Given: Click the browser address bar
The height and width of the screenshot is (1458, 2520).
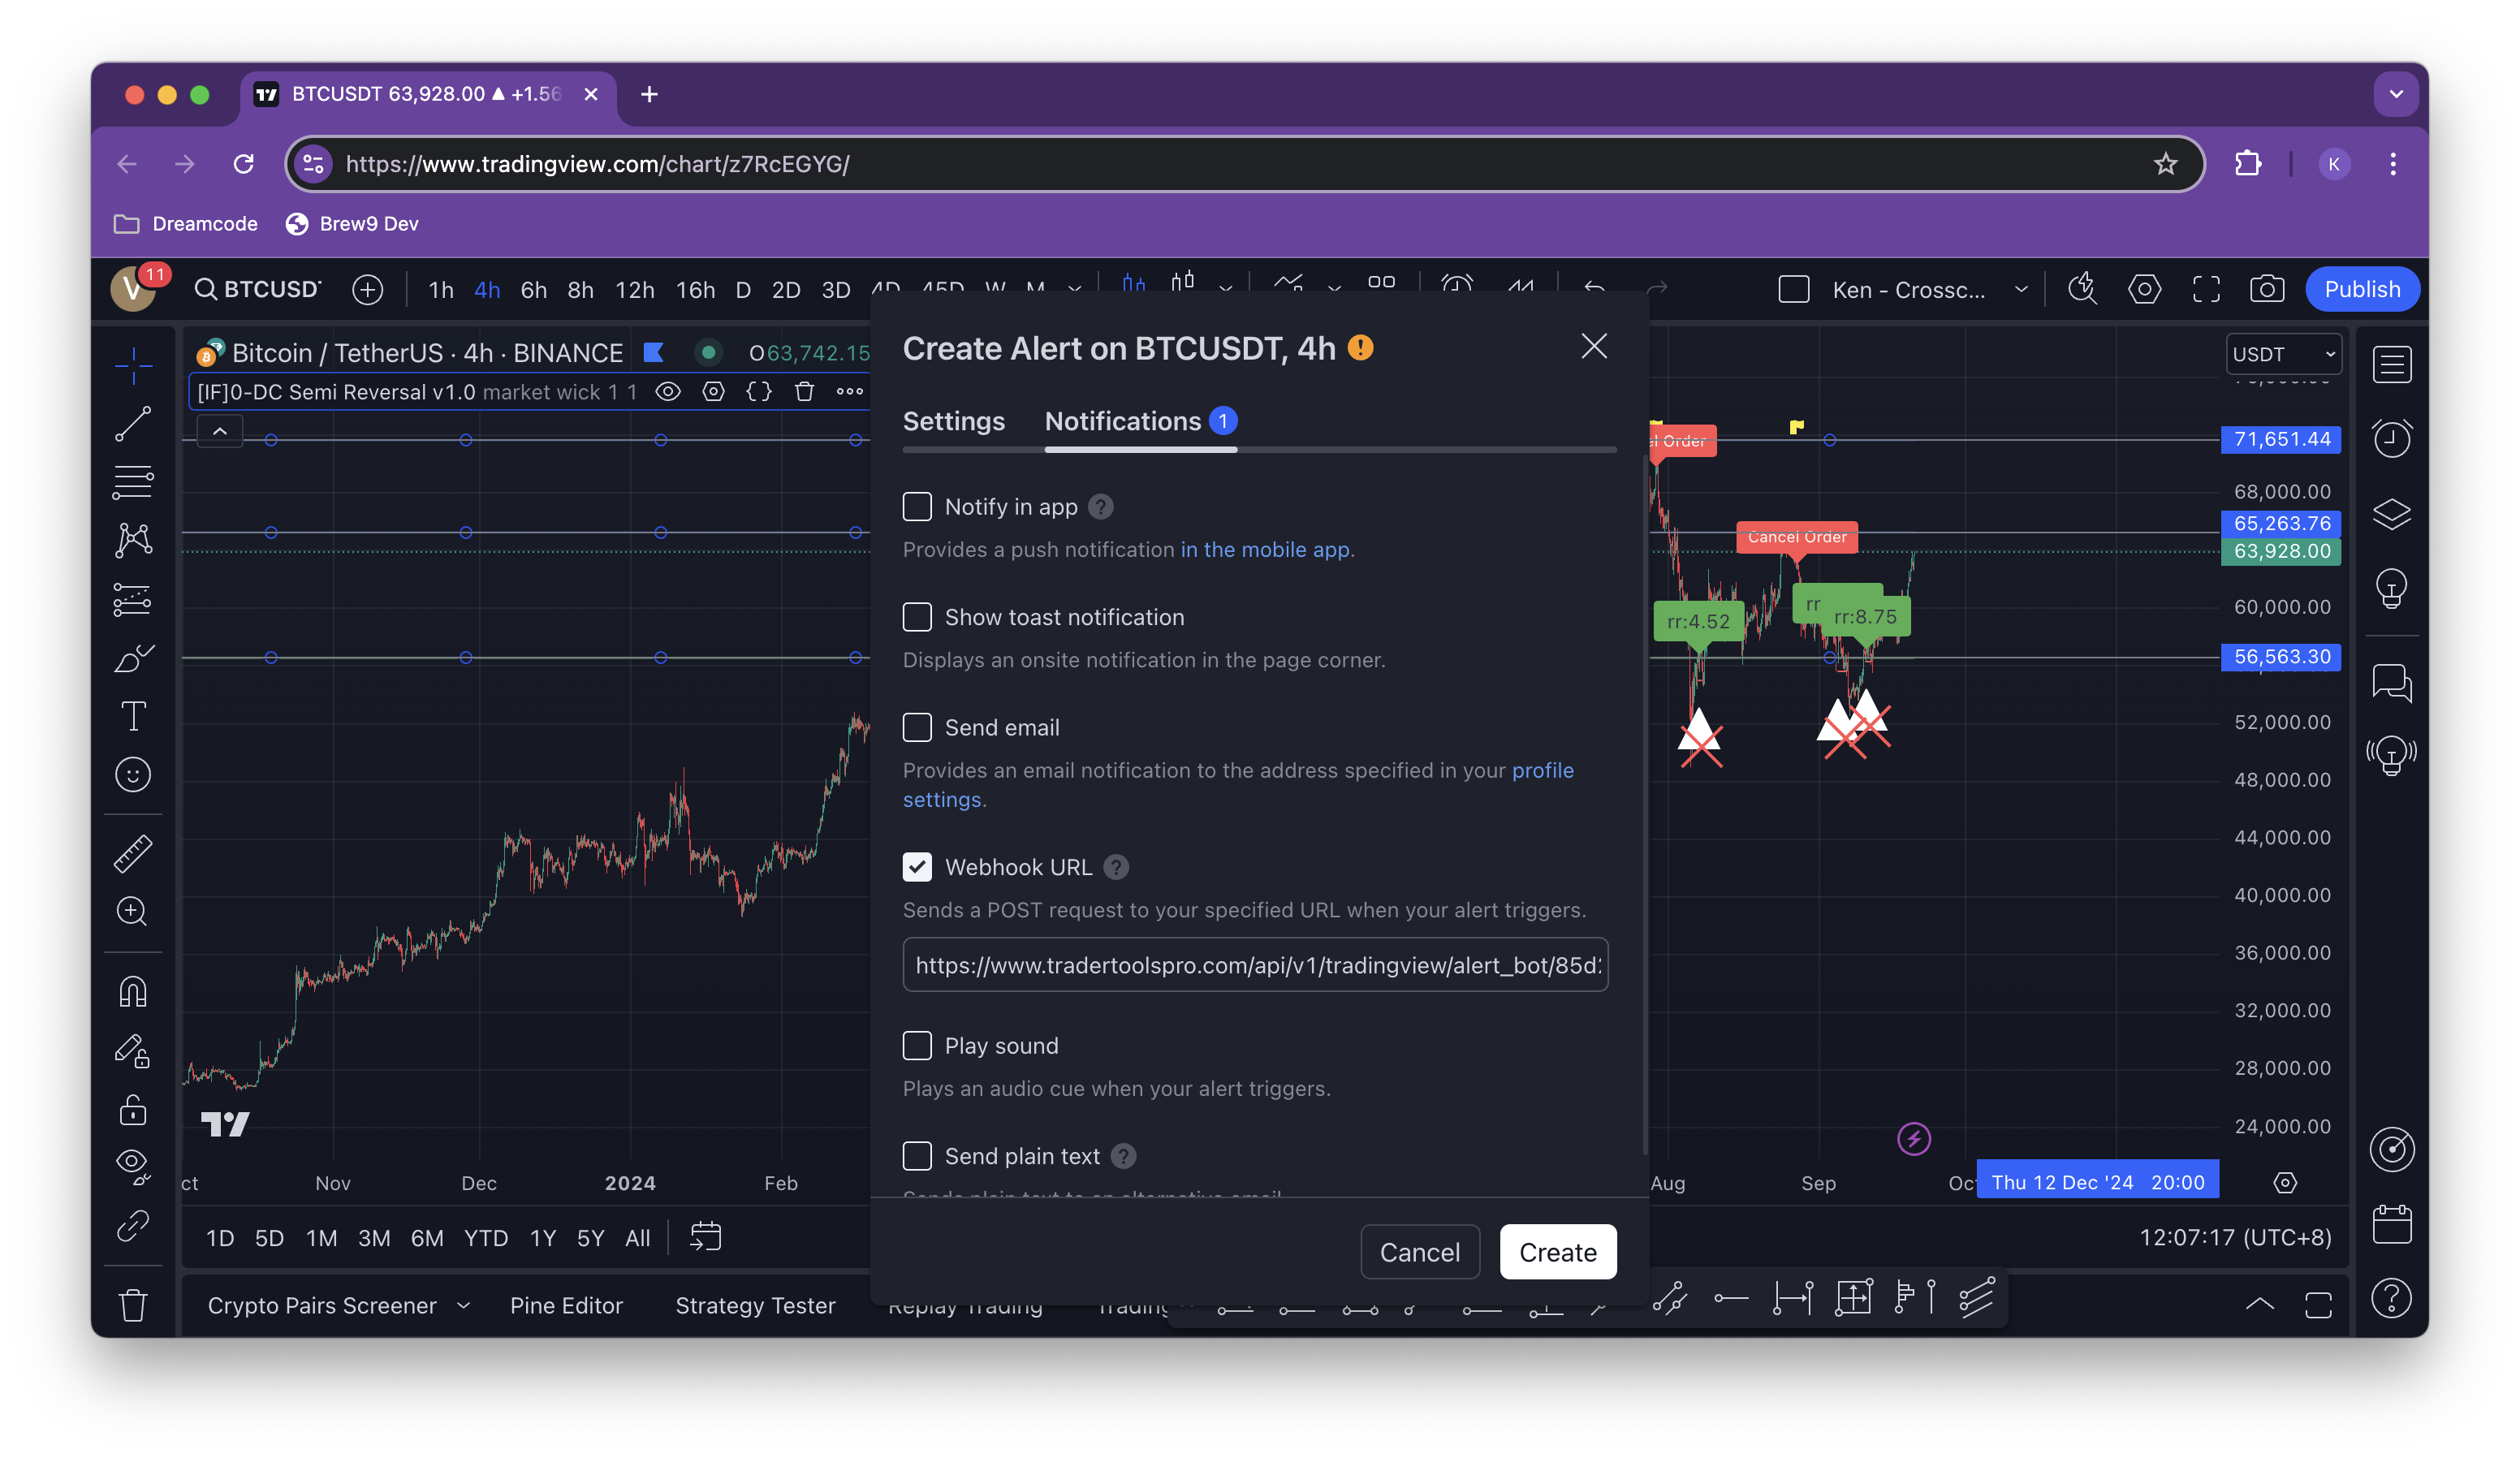Looking at the screenshot, I should pyautogui.click(x=1244, y=164).
